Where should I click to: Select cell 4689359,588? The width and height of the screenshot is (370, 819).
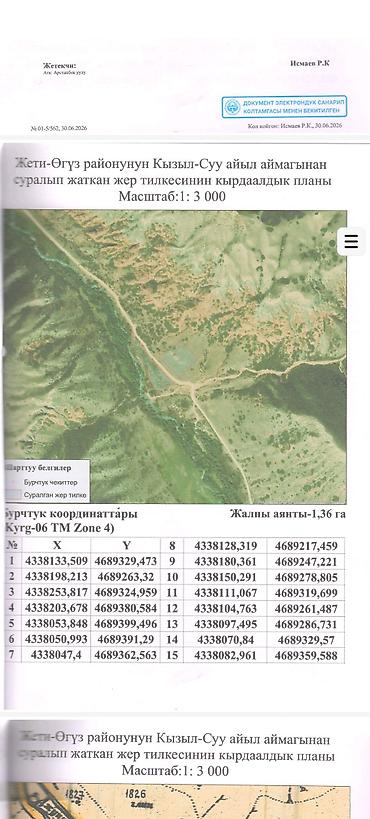tap(306, 656)
